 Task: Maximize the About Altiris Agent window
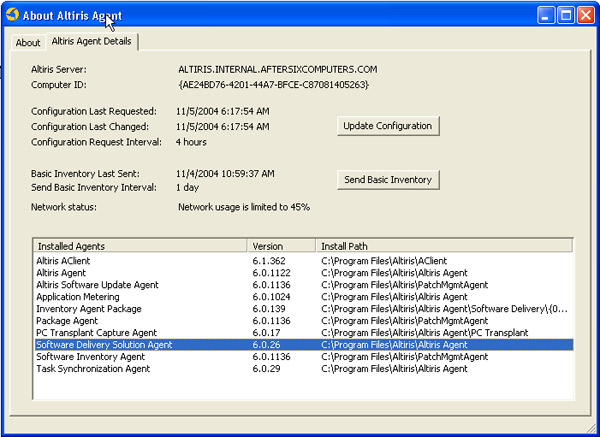[x=566, y=15]
